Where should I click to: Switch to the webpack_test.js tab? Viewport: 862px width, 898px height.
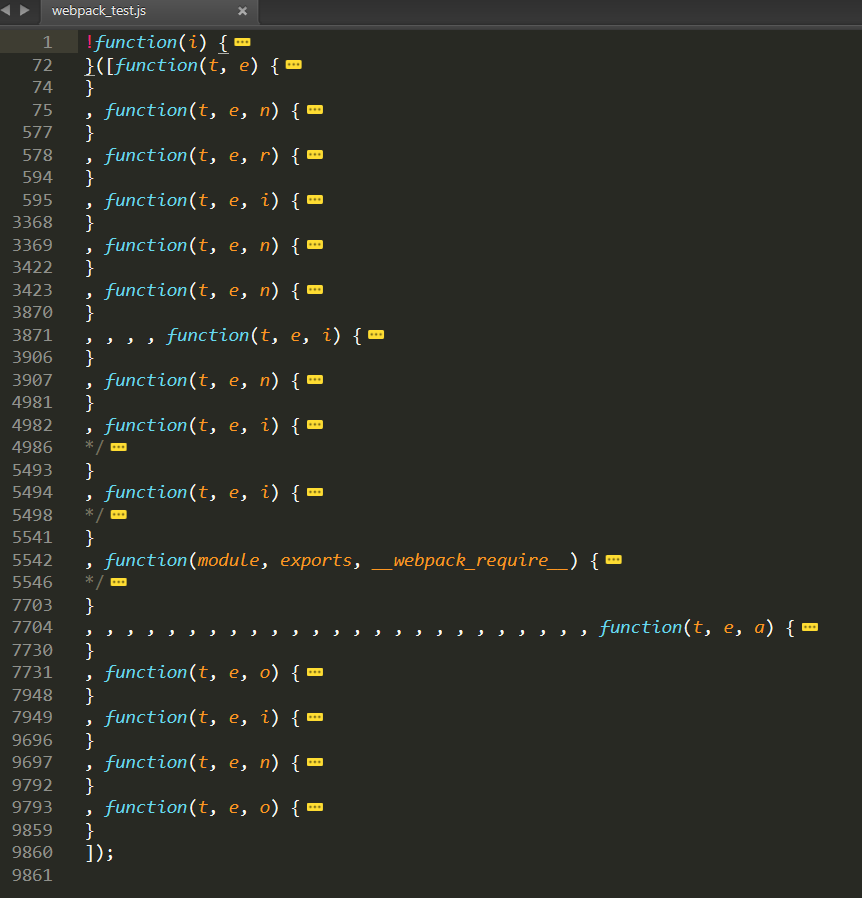pyautogui.click(x=148, y=11)
